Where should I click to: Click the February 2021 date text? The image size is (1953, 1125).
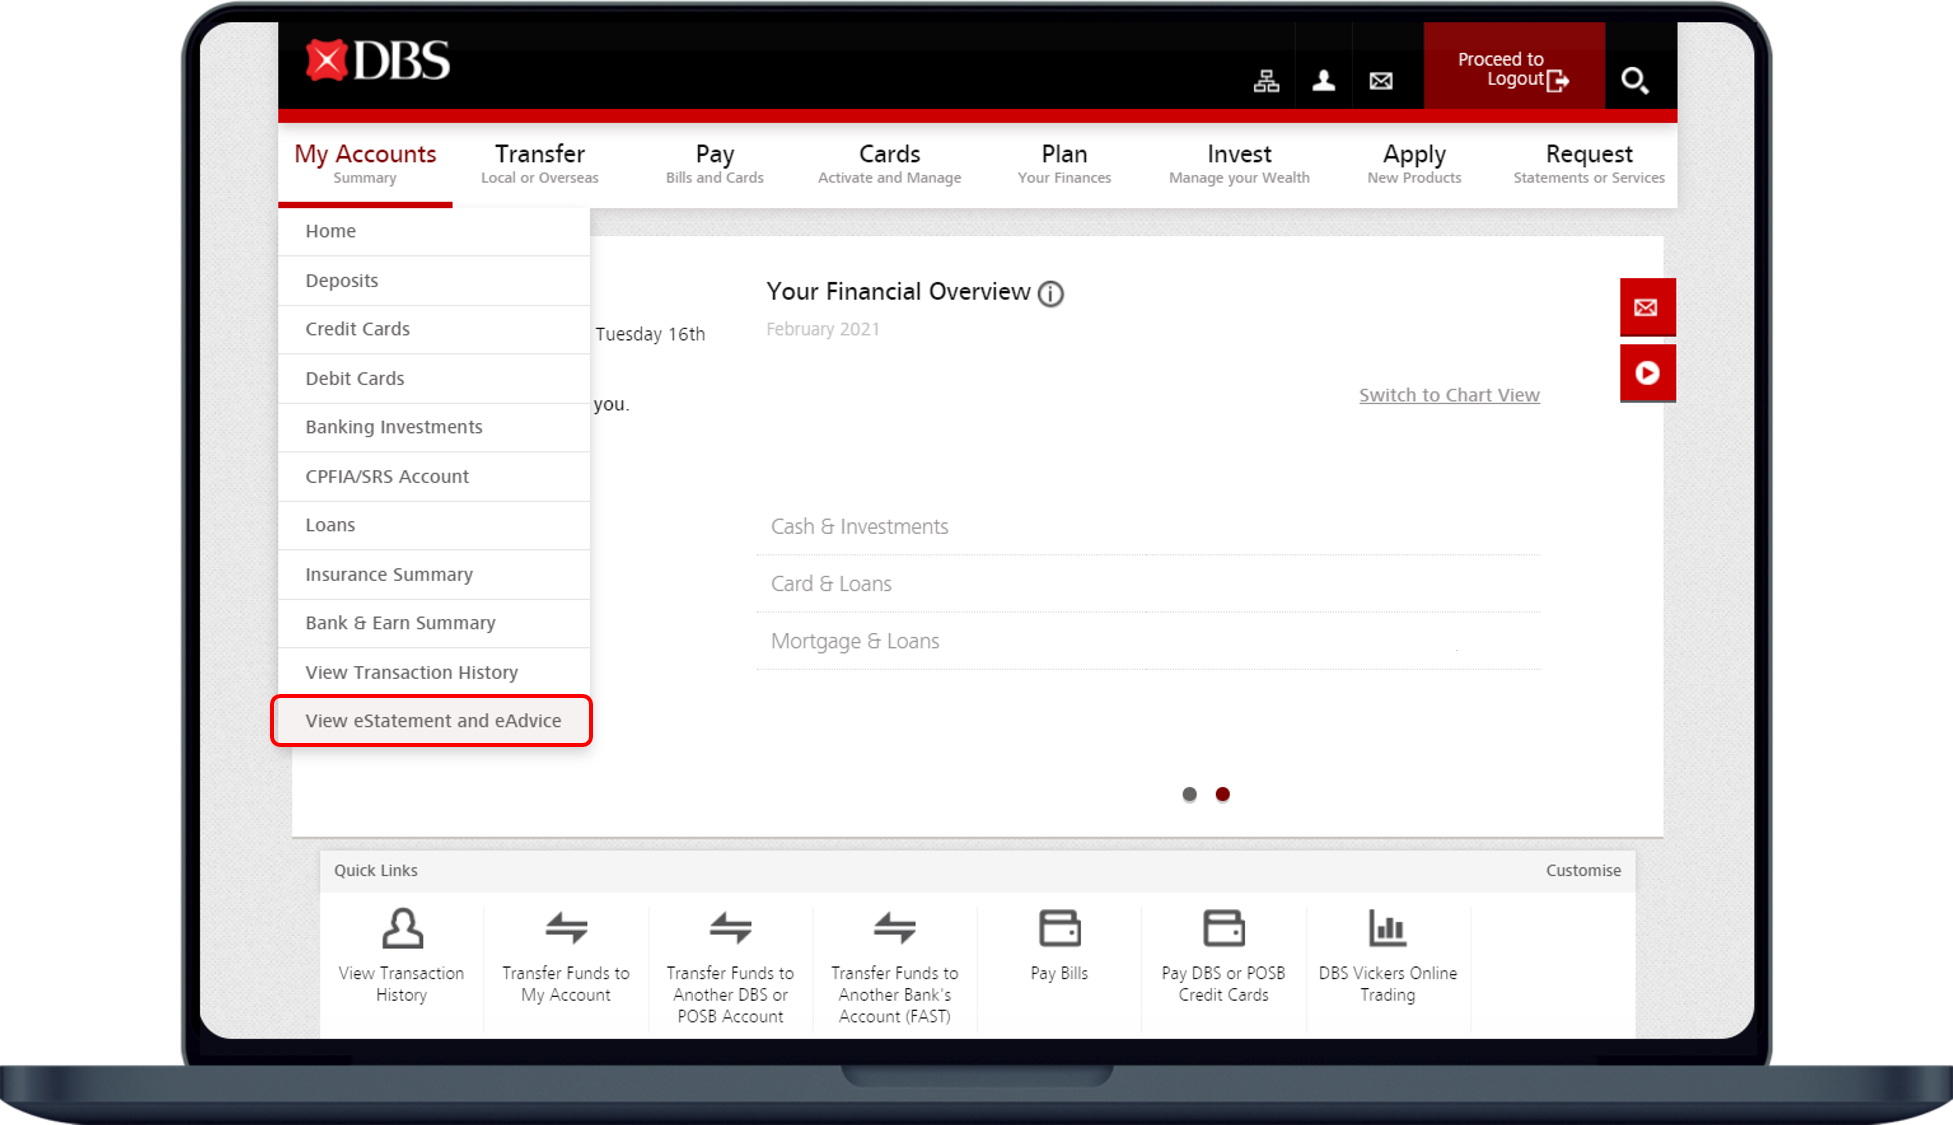point(823,330)
